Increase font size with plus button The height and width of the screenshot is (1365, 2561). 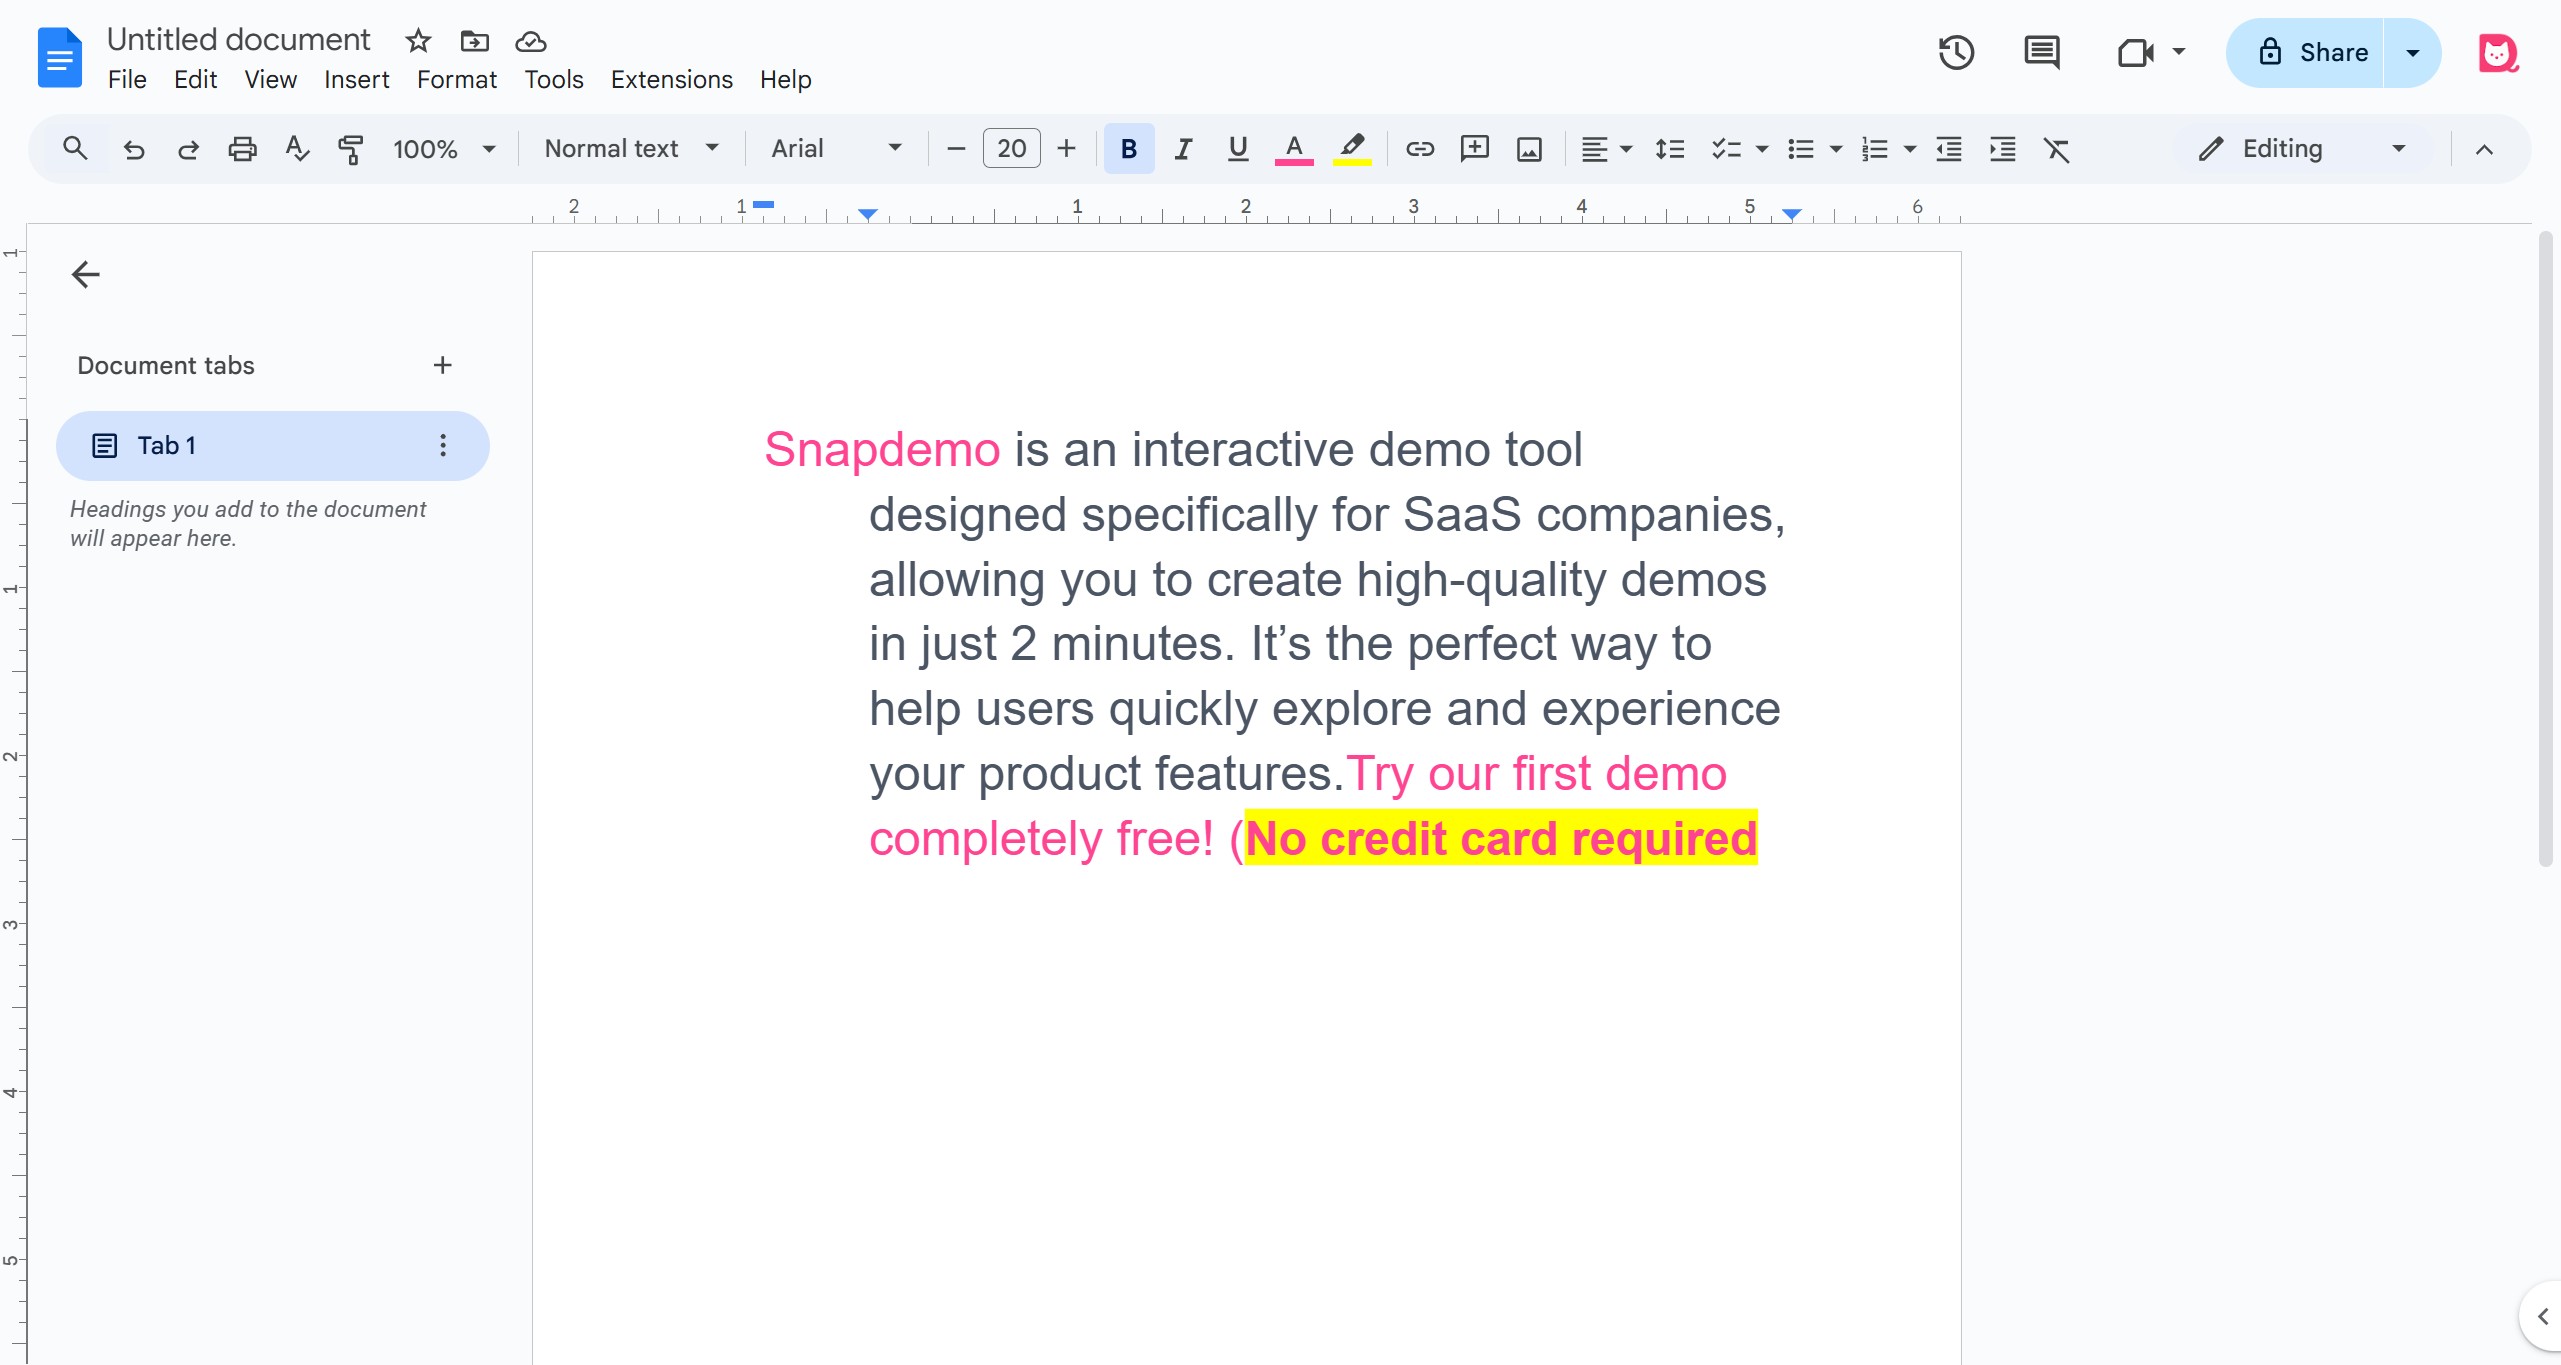(x=1066, y=149)
